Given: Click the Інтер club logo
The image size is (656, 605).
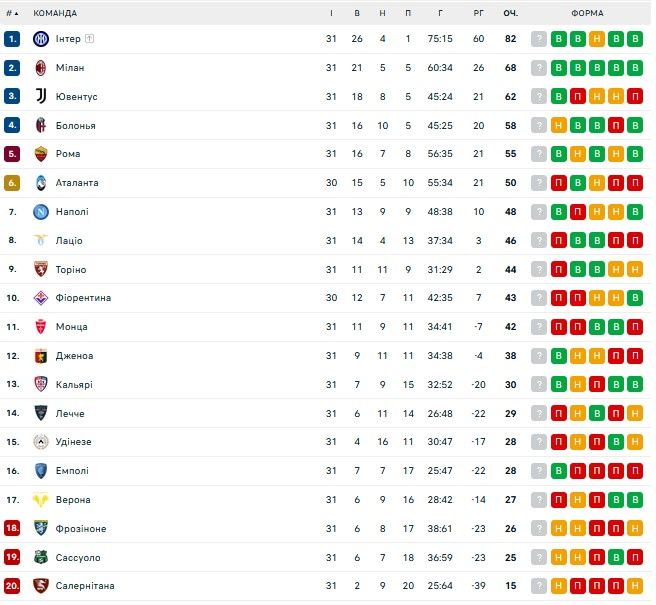Looking at the screenshot, I should 41,39.
